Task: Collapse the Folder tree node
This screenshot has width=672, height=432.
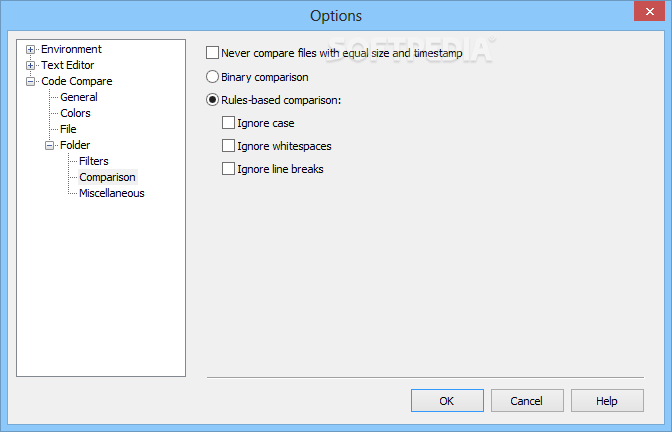Action: [x=50, y=145]
